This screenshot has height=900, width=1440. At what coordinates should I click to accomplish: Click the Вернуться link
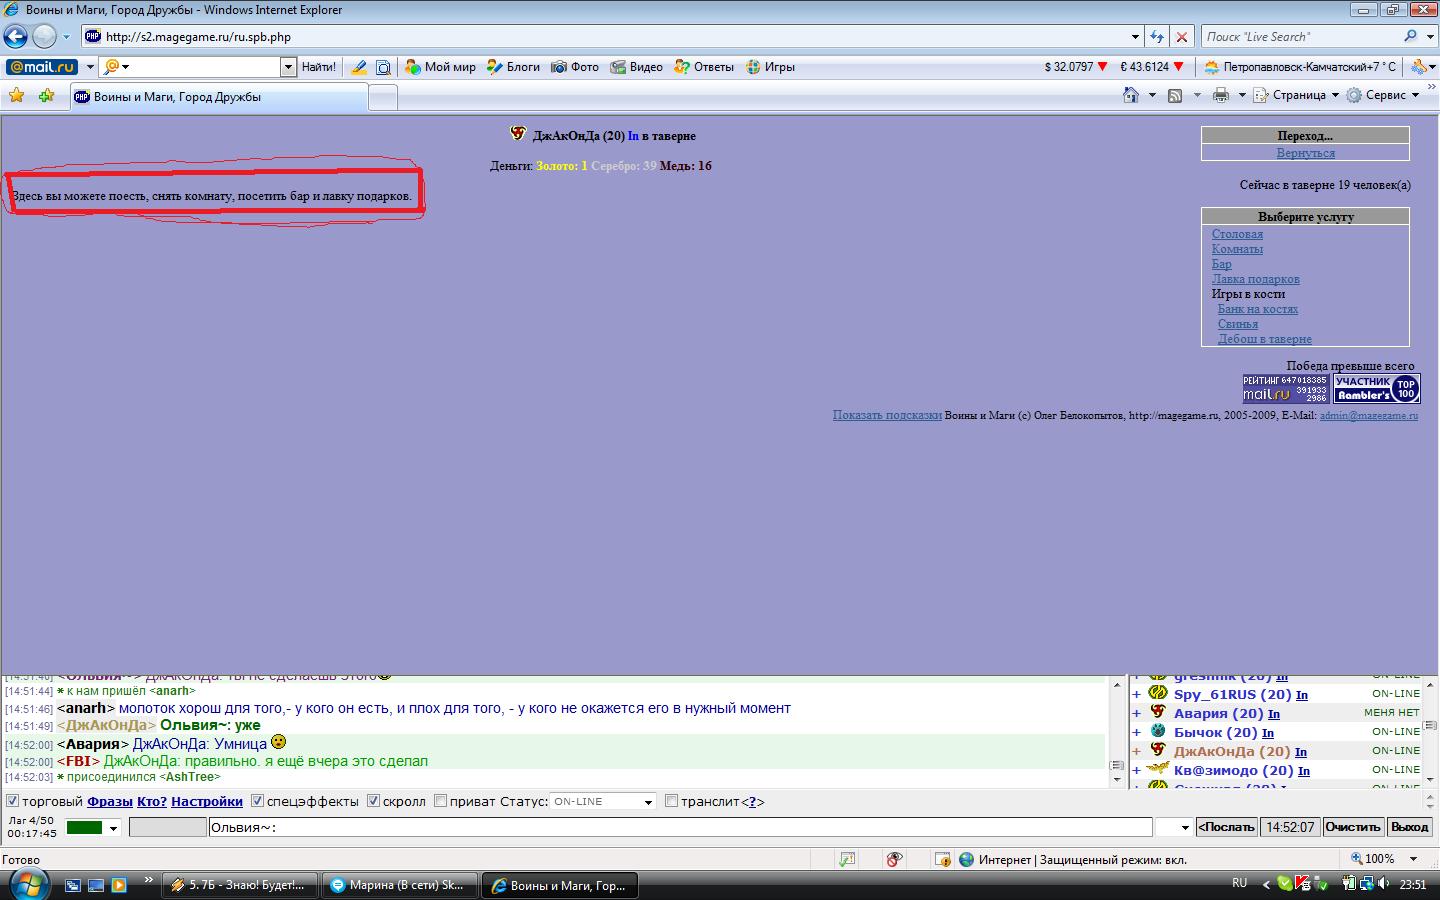coord(1305,153)
